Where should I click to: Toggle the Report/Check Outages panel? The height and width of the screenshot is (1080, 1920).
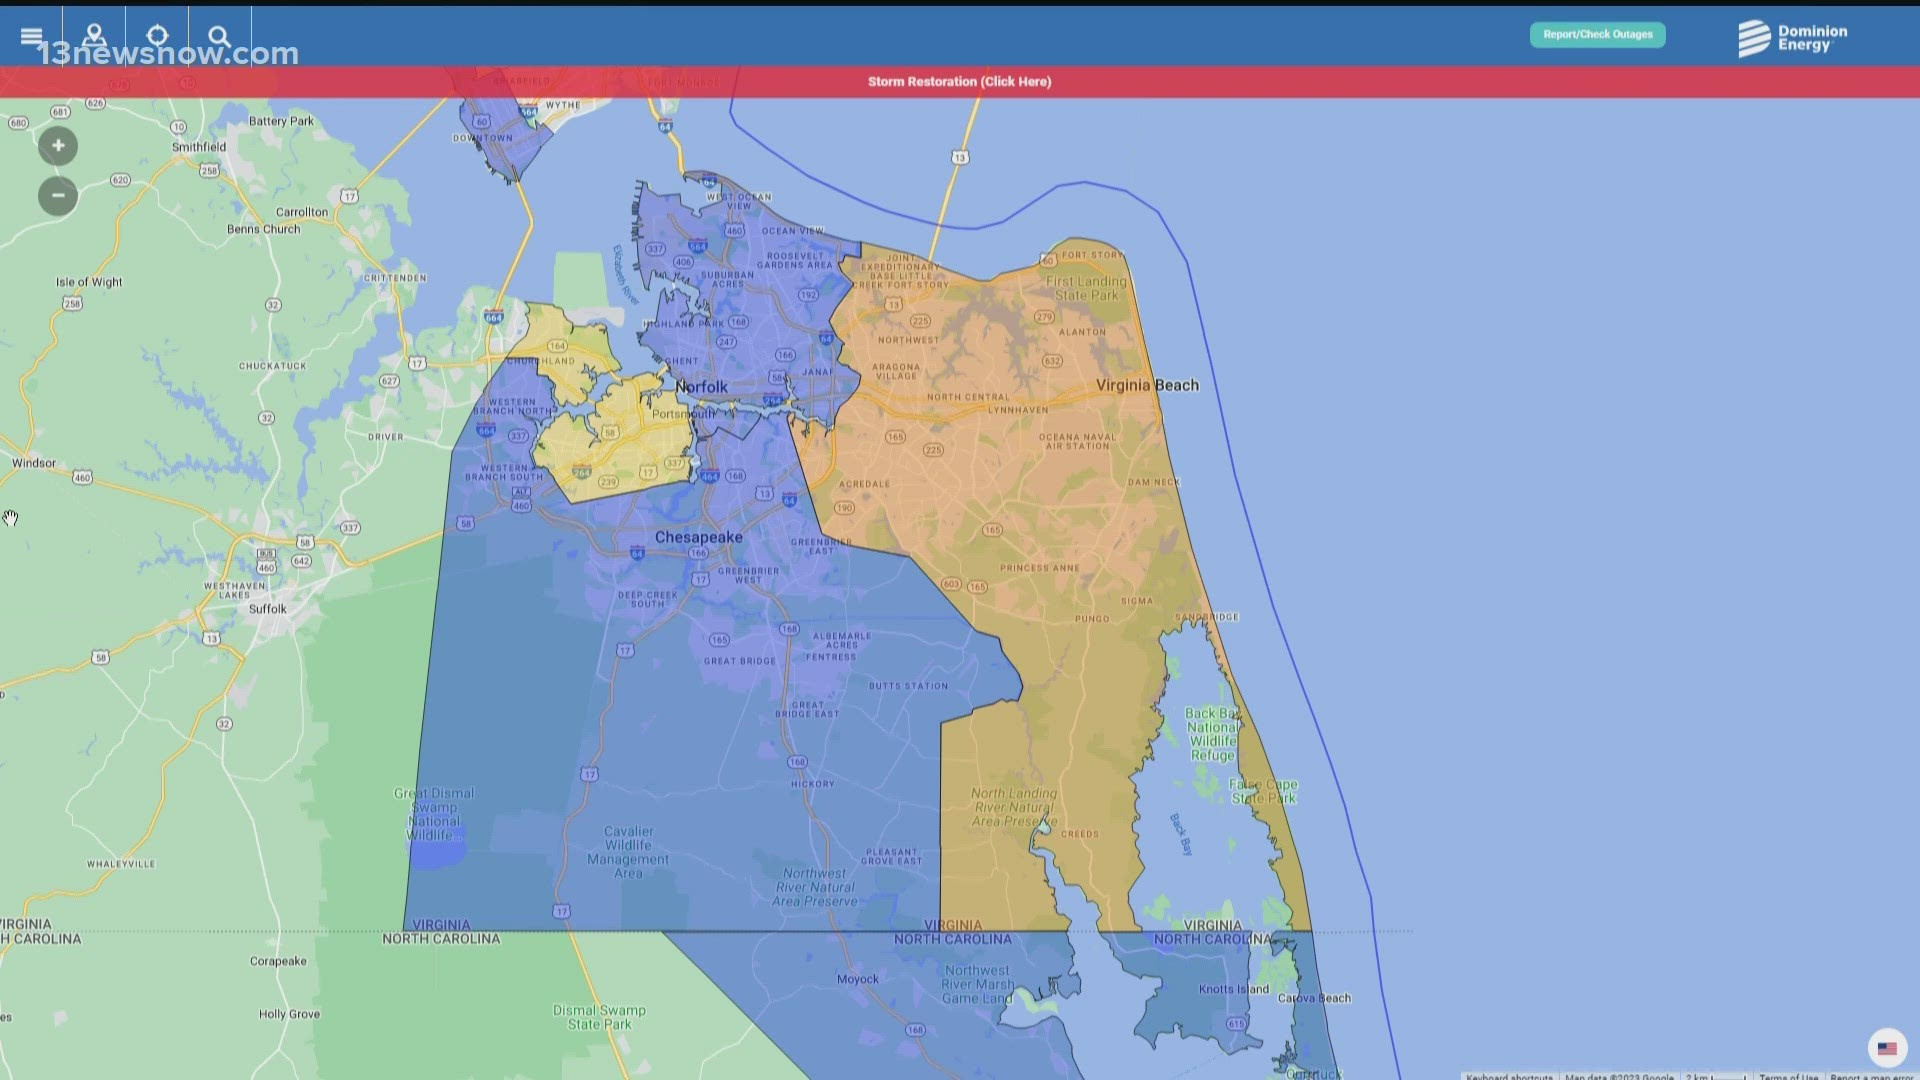coord(1597,33)
